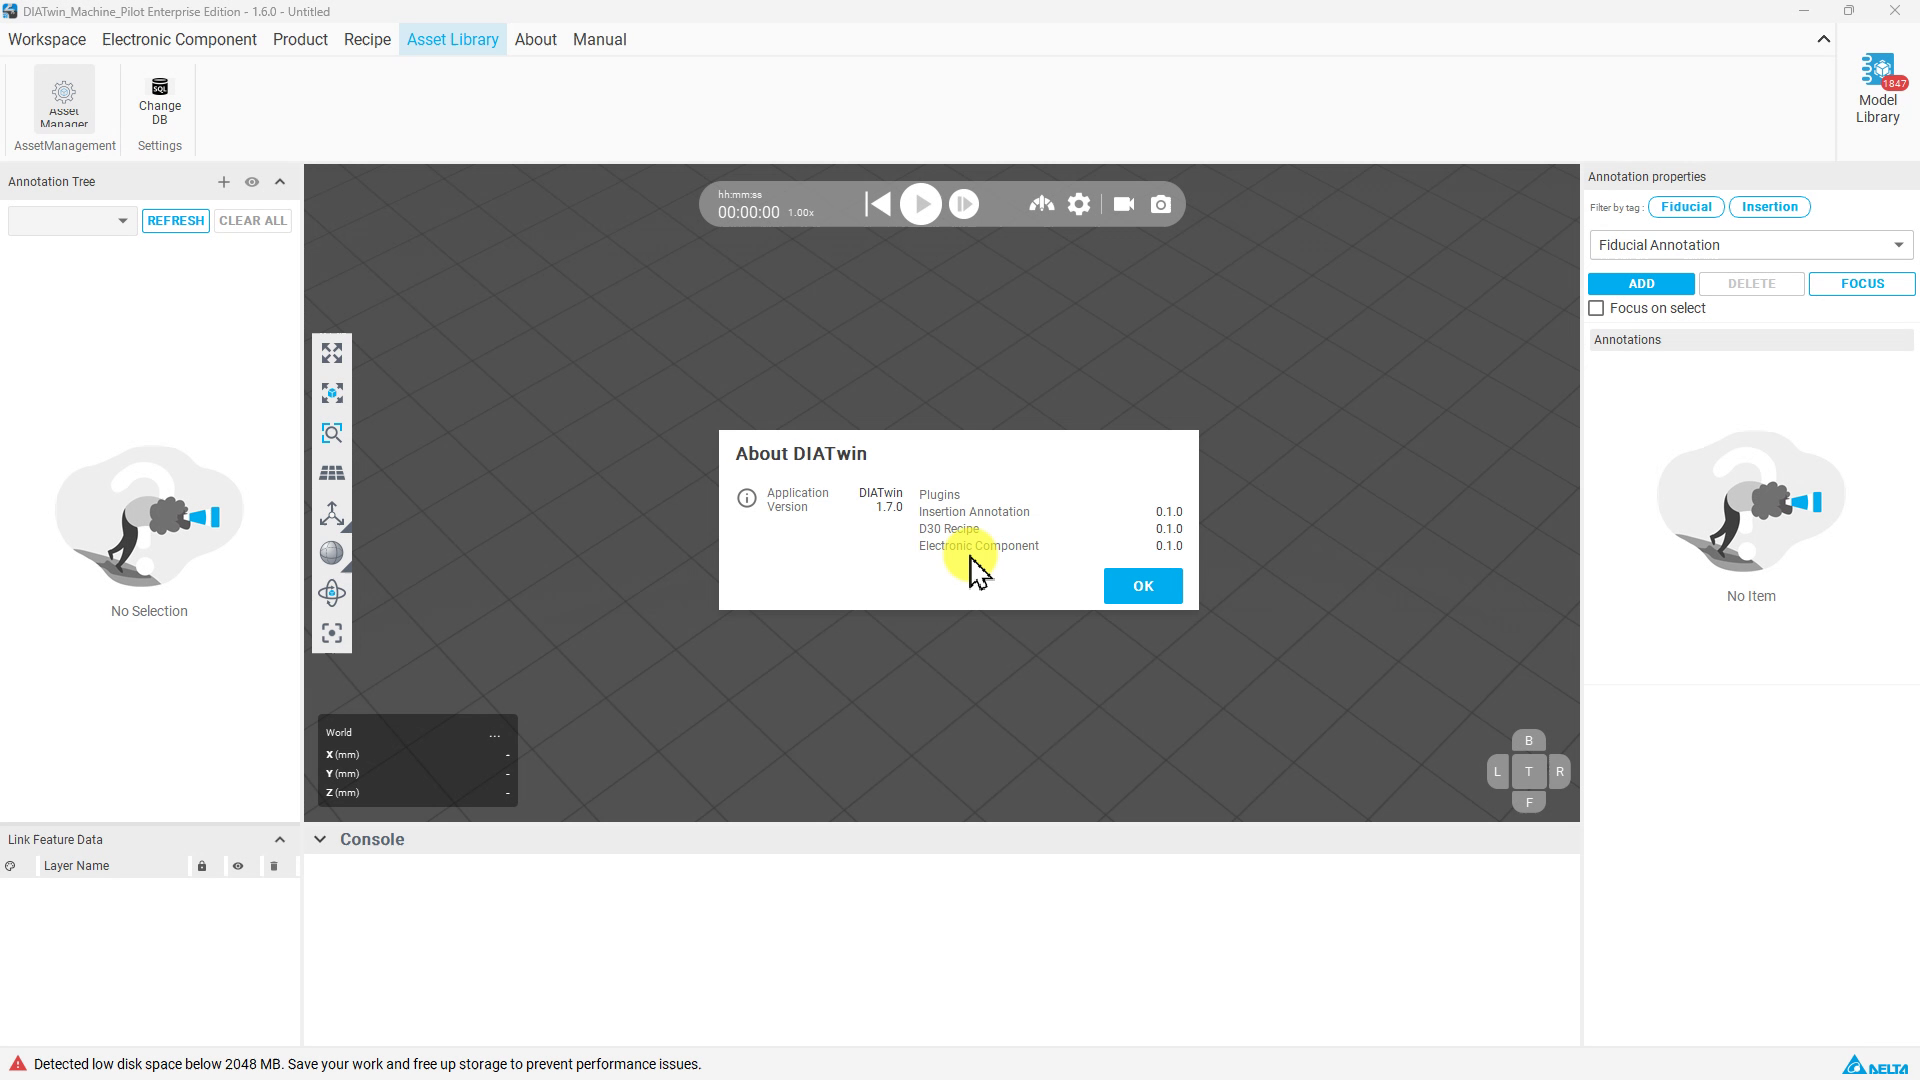Play the simulation
Screen dimensions: 1920x1080
click(921, 204)
